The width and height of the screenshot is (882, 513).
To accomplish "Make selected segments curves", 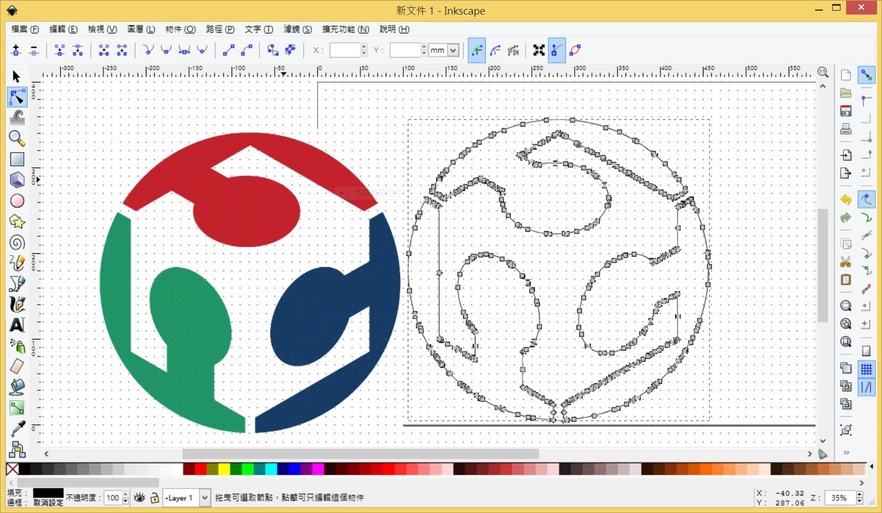I will pos(246,50).
